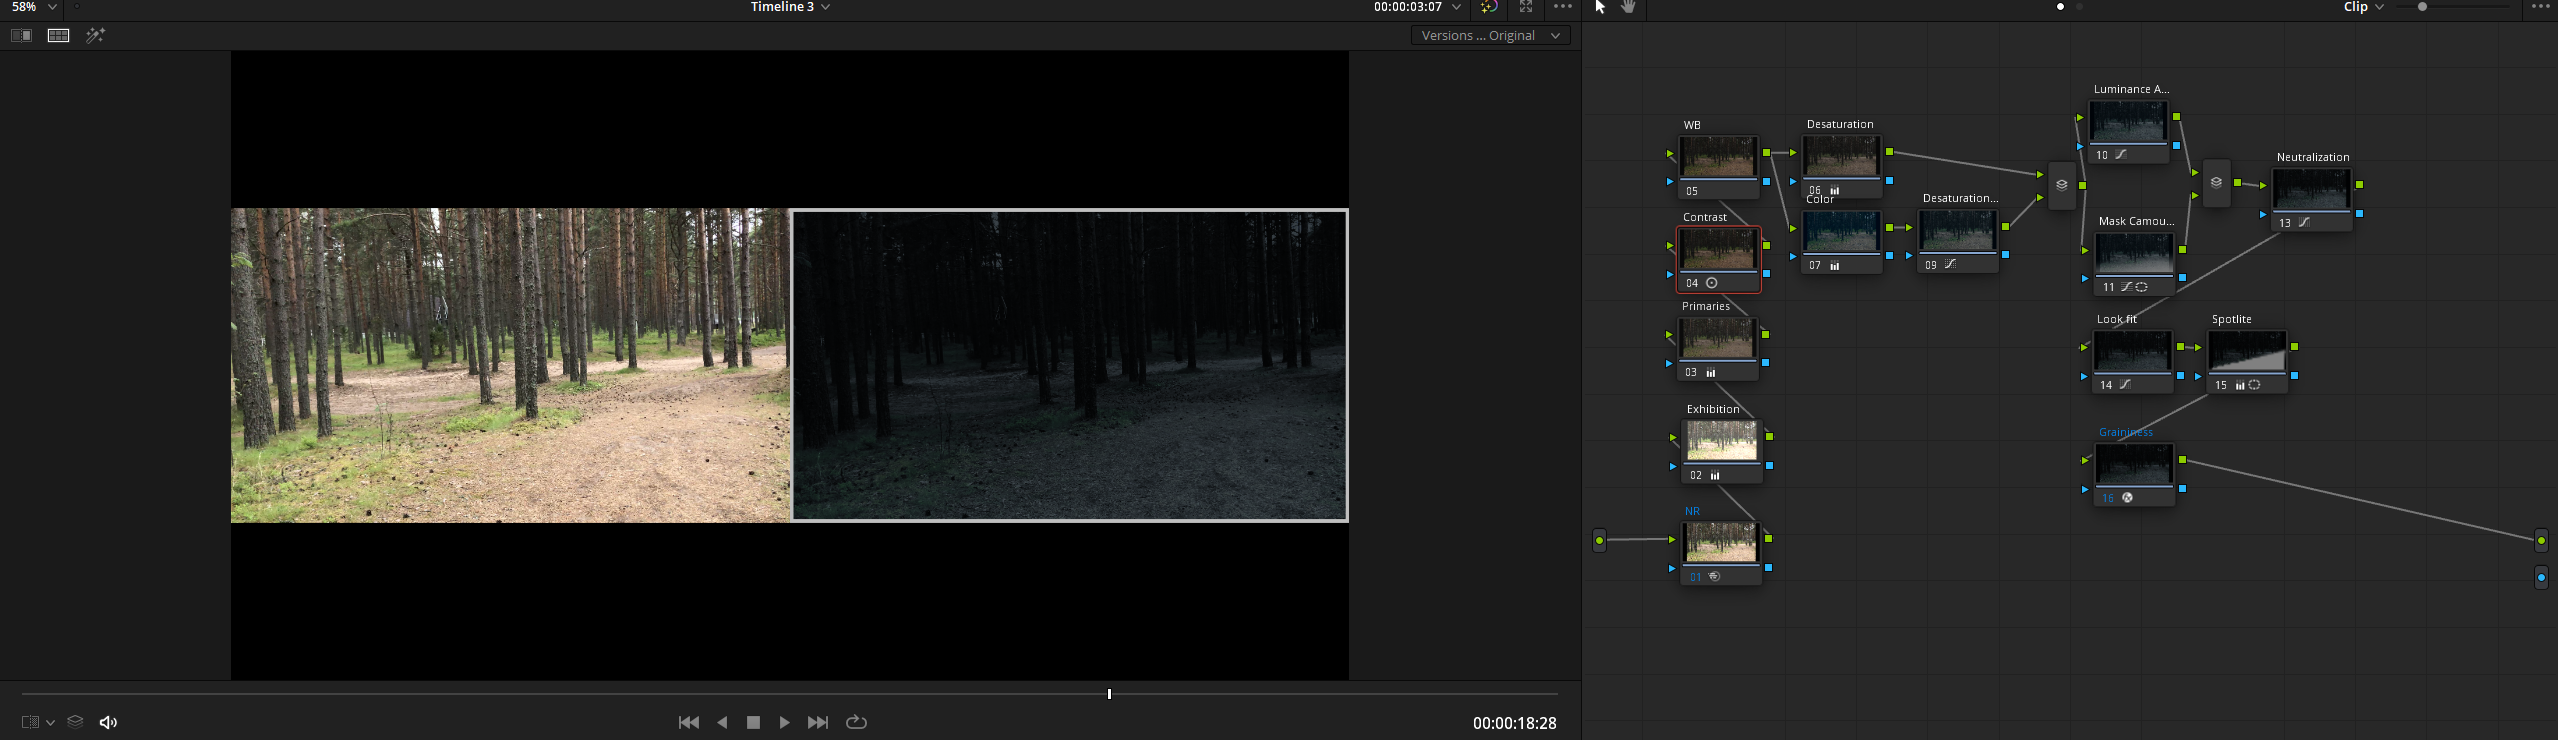
Task: Click the curves icon on node 09
Action: (x=1950, y=265)
